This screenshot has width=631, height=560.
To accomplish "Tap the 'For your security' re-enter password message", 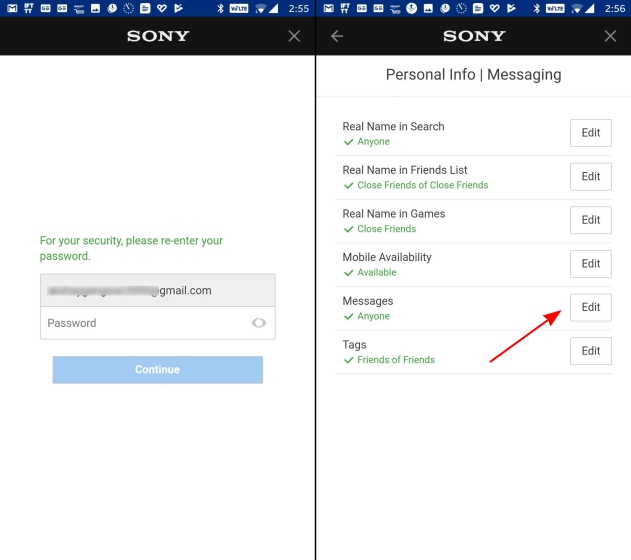I will pos(131,248).
